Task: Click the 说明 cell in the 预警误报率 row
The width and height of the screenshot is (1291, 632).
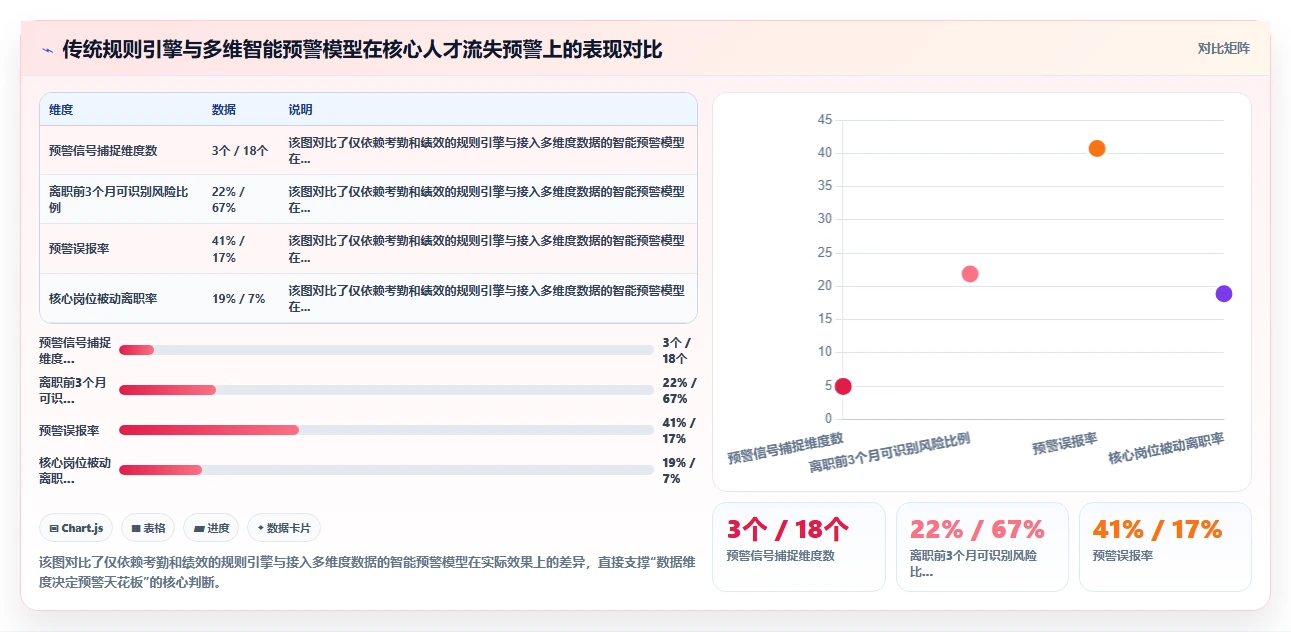Action: [x=487, y=249]
